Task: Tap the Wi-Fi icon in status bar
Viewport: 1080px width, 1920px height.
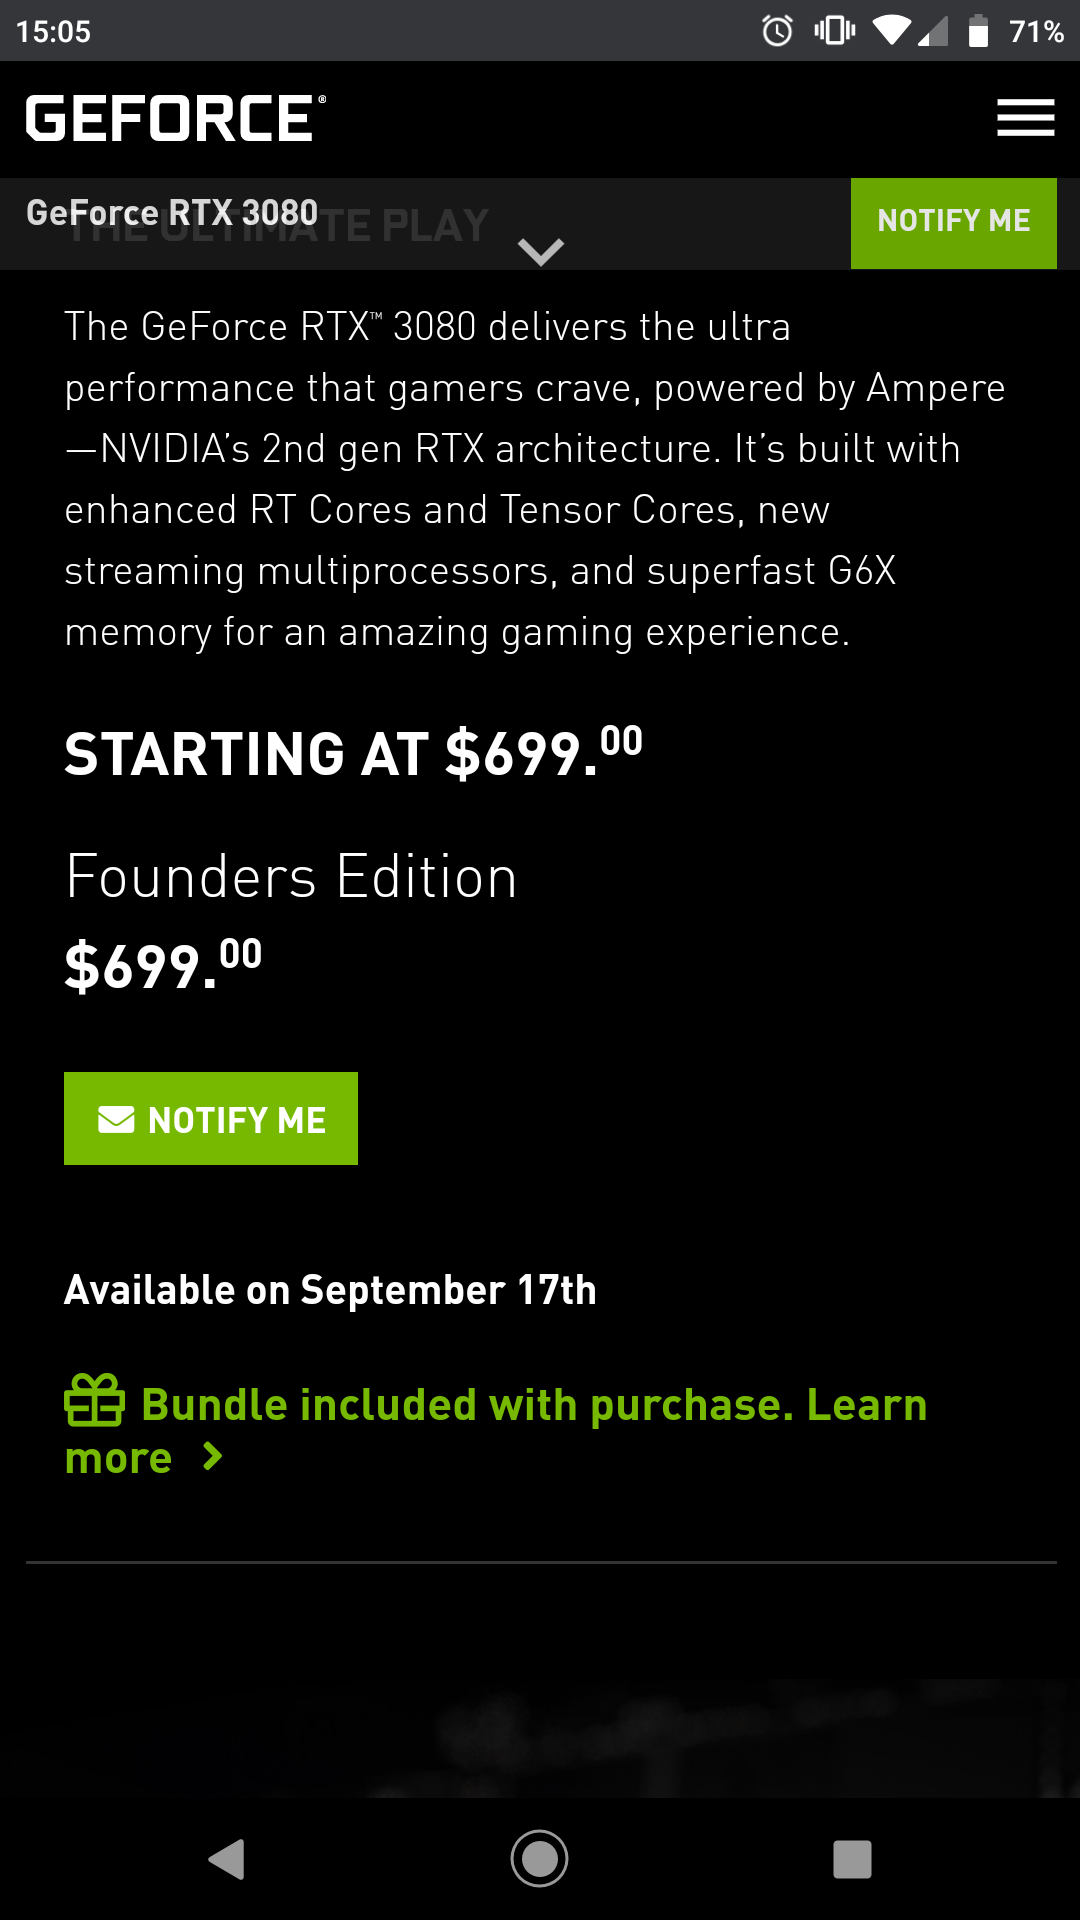Action: point(893,31)
